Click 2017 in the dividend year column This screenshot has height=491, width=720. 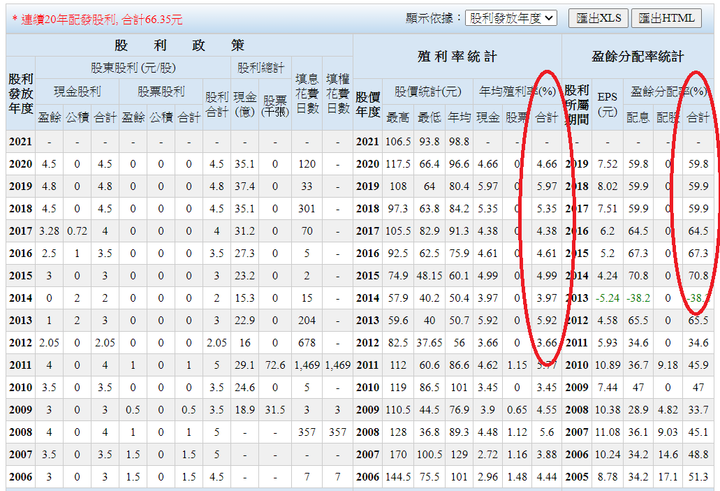tap(21, 231)
